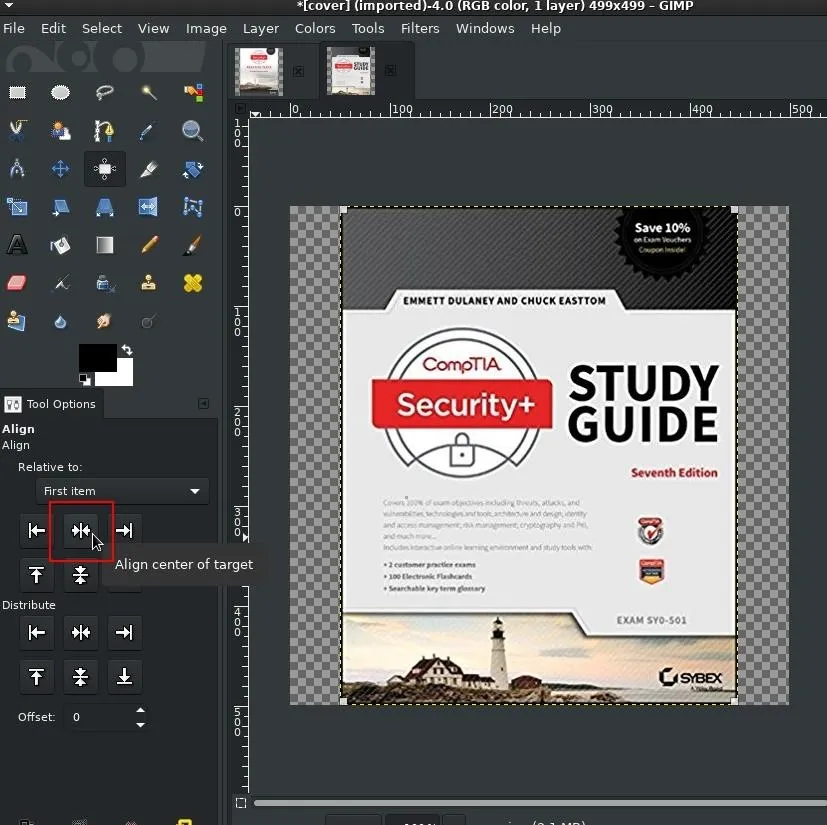Distribute bottom edges of targets
The height and width of the screenshot is (825, 827).
click(124, 676)
